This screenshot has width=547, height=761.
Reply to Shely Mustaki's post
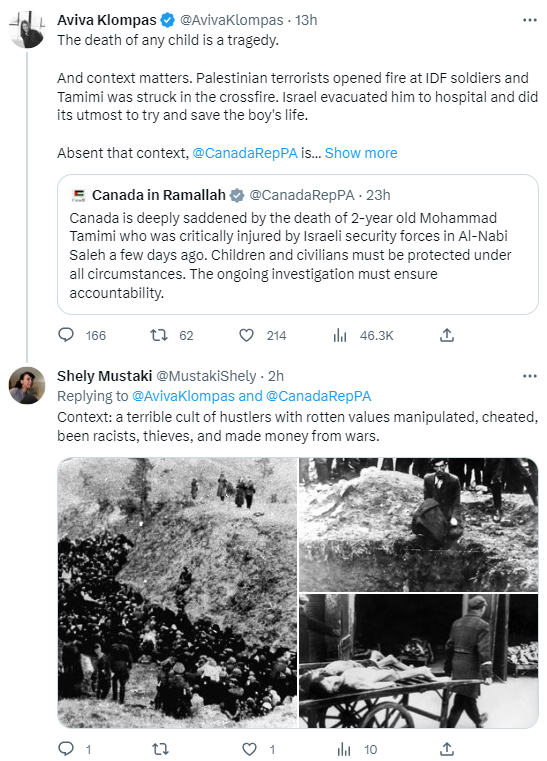[66, 749]
